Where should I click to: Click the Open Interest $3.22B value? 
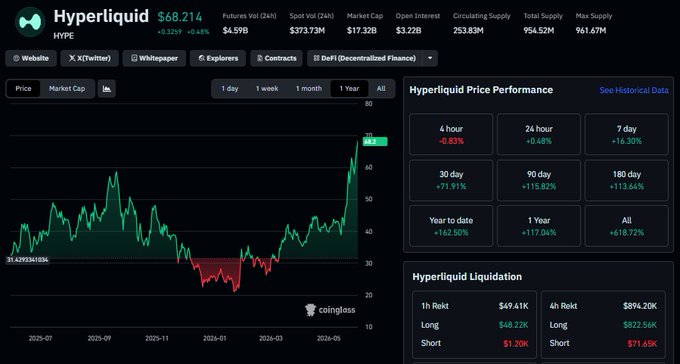(x=409, y=30)
